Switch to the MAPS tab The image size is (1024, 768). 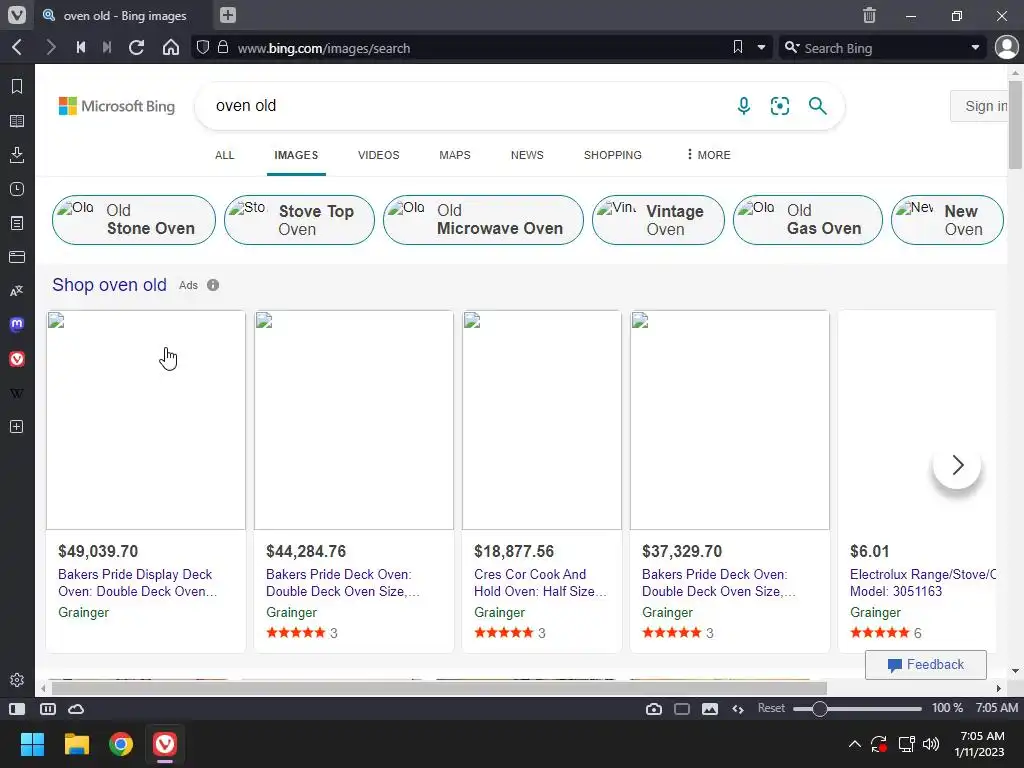455,155
